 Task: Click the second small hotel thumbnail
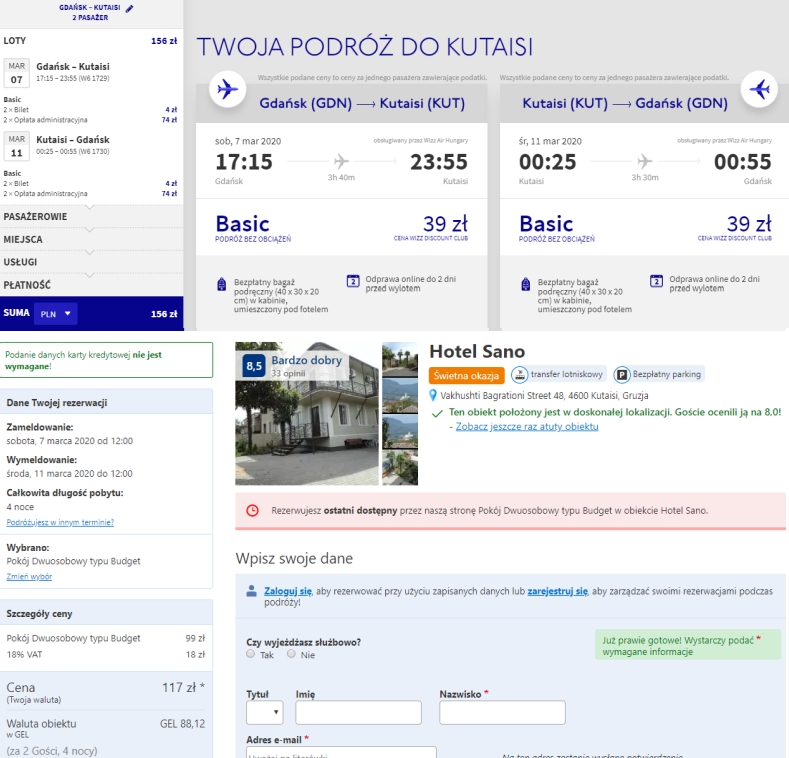(x=400, y=396)
